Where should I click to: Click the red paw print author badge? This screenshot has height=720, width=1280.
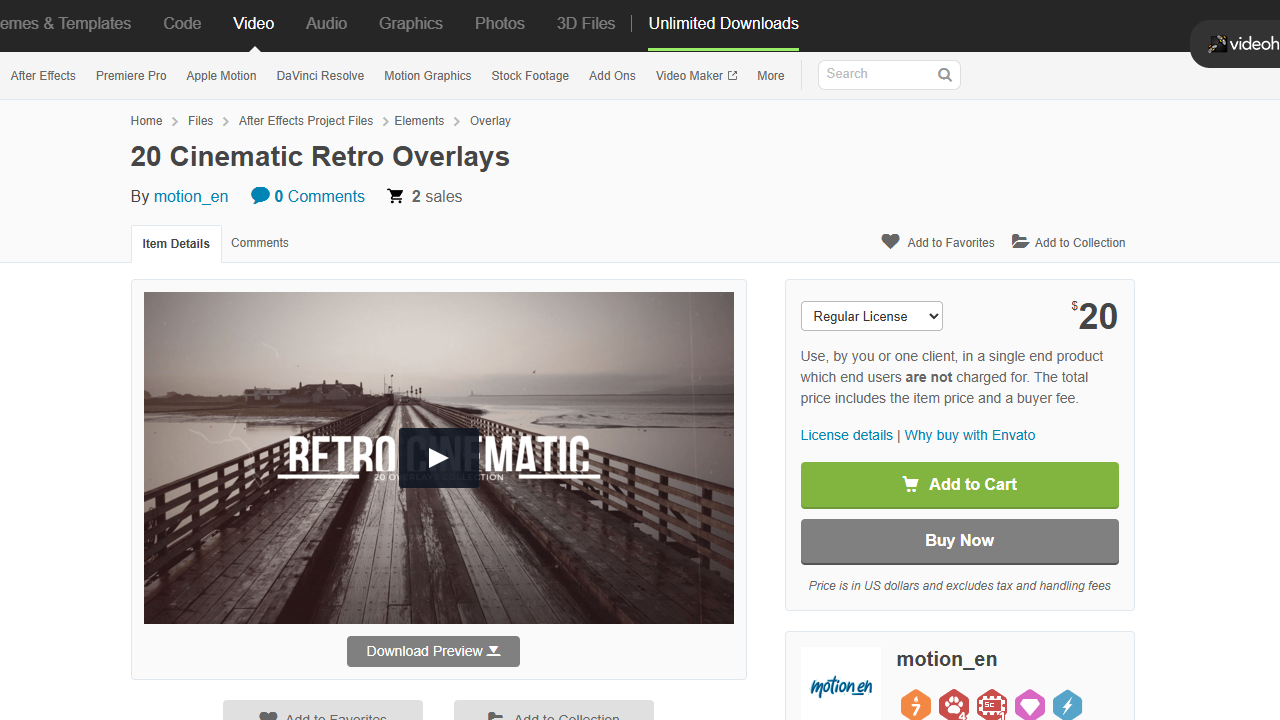953,705
